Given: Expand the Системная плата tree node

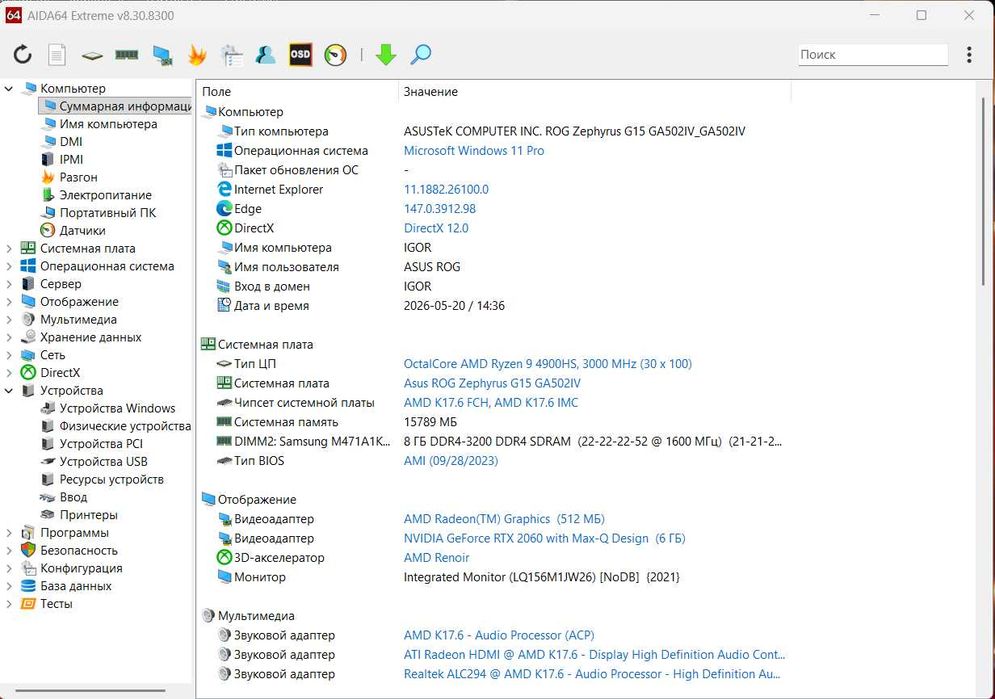Looking at the screenshot, I should pyautogui.click(x=9, y=249).
